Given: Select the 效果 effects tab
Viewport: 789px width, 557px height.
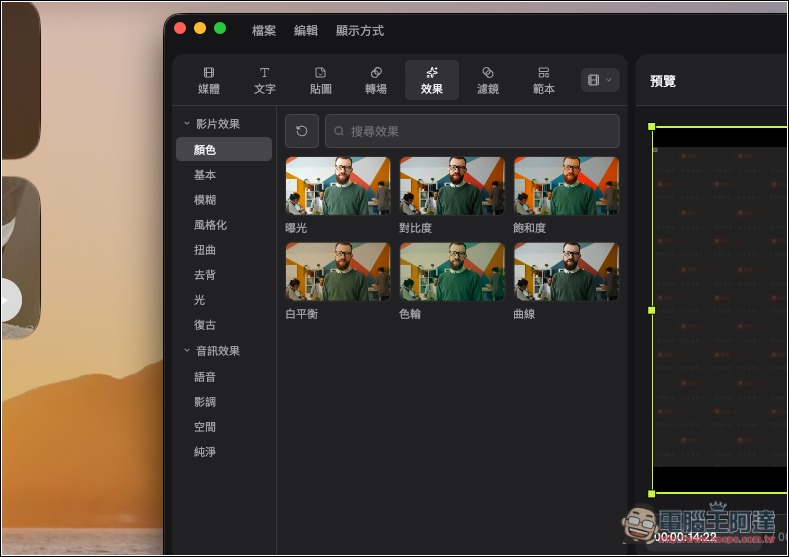Looking at the screenshot, I should (x=432, y=81).
